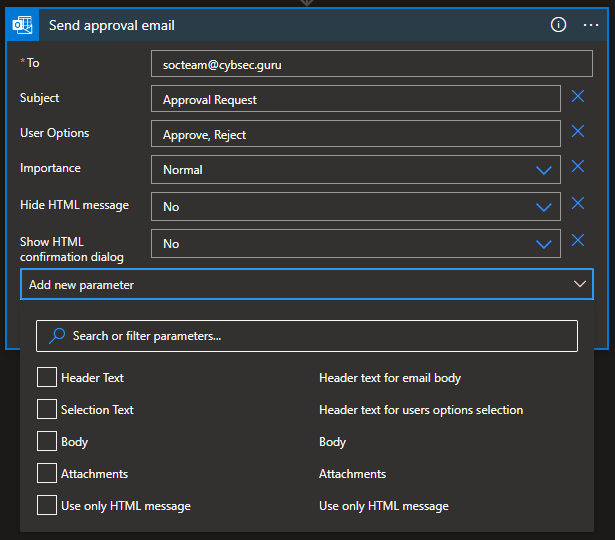Remove Show HTML confirmation dialog parameter

(577, 241)
